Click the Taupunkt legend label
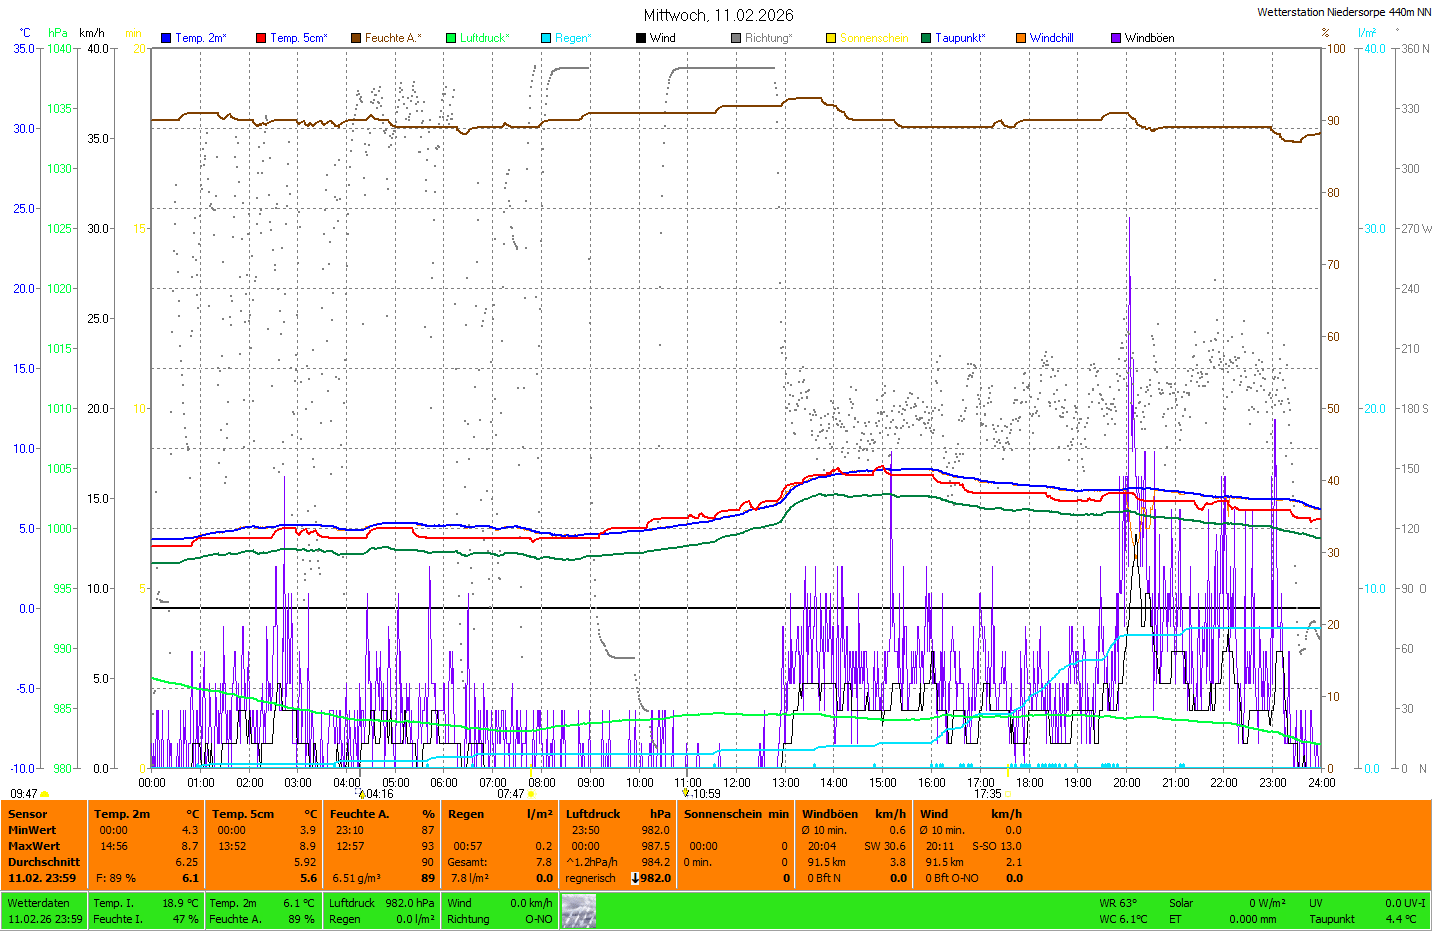 coord(960,38)
